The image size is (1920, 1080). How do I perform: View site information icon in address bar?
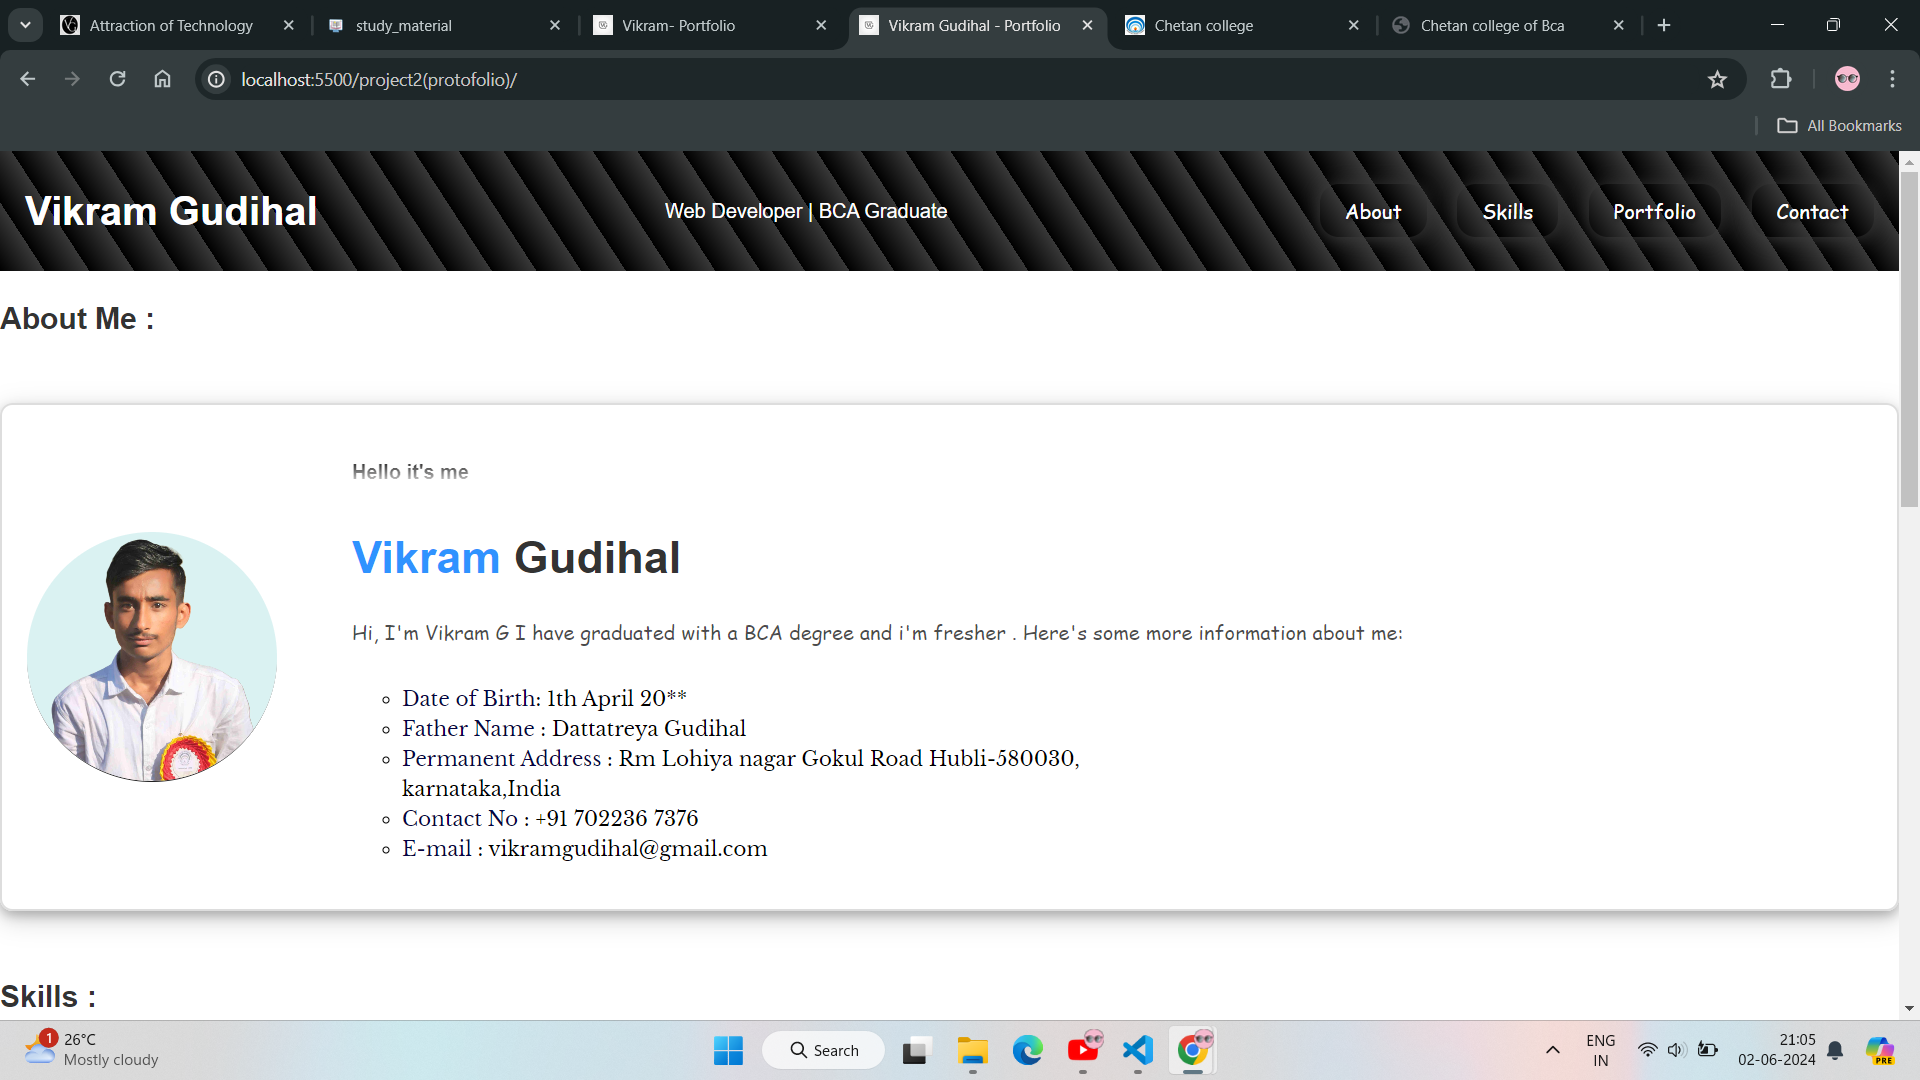tap(216, 79)
